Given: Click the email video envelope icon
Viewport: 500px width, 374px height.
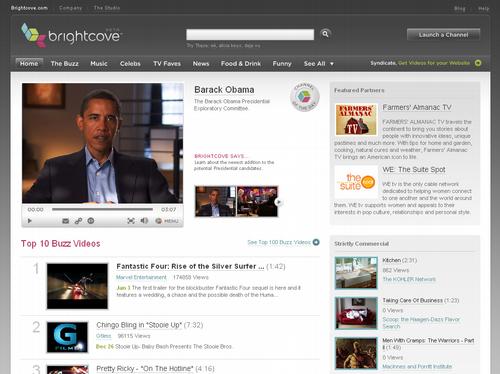Looking at the screenshot, I should (66, 221).
